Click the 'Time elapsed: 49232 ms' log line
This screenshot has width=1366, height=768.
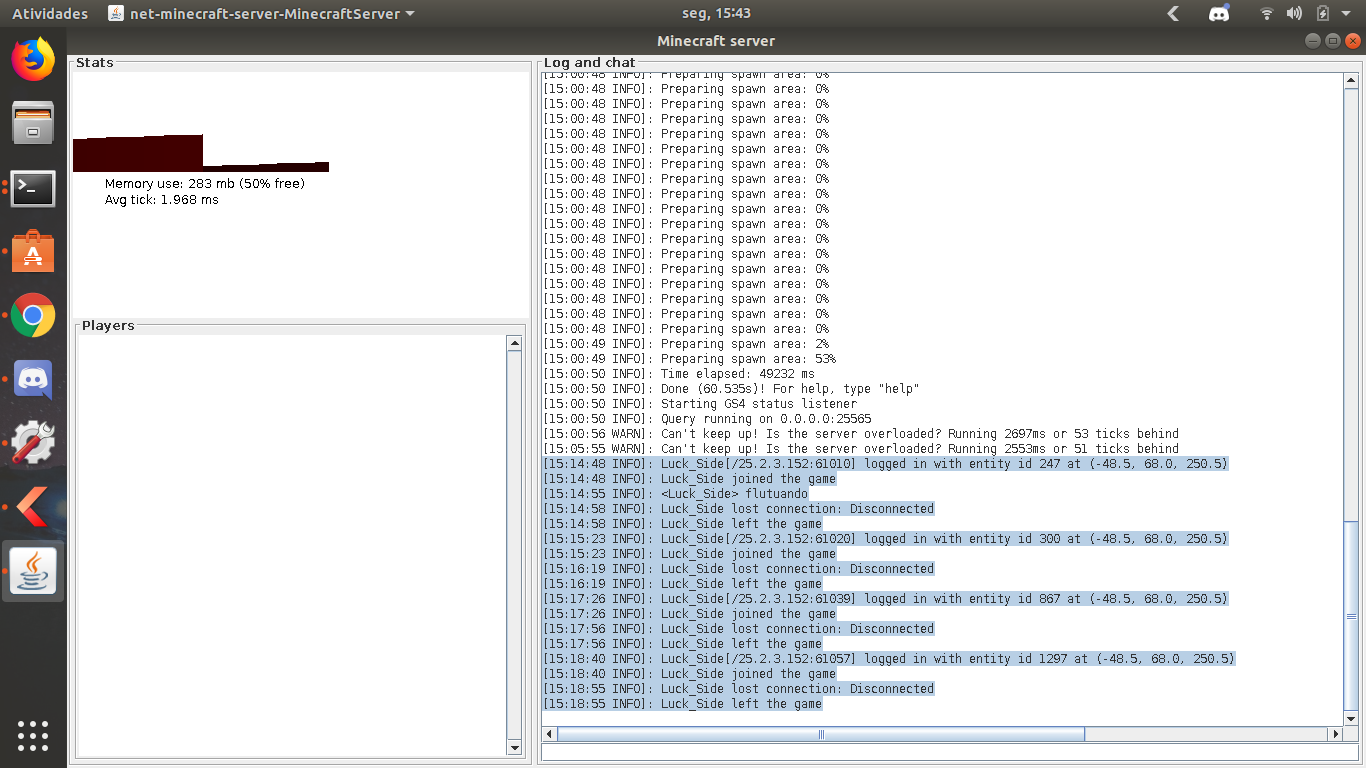click(679, 374)
